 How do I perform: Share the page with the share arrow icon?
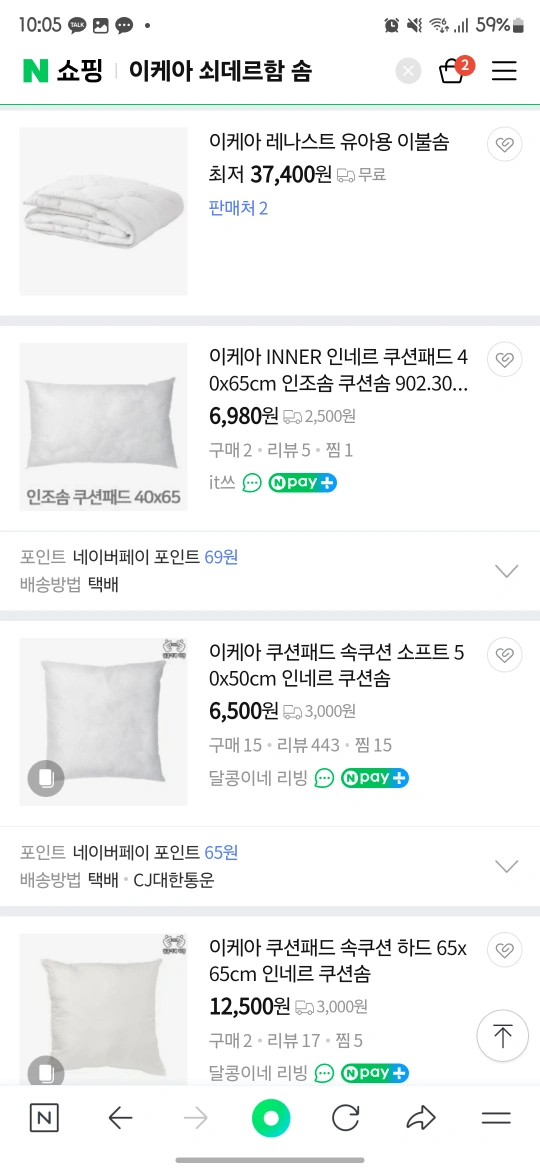421,1118
